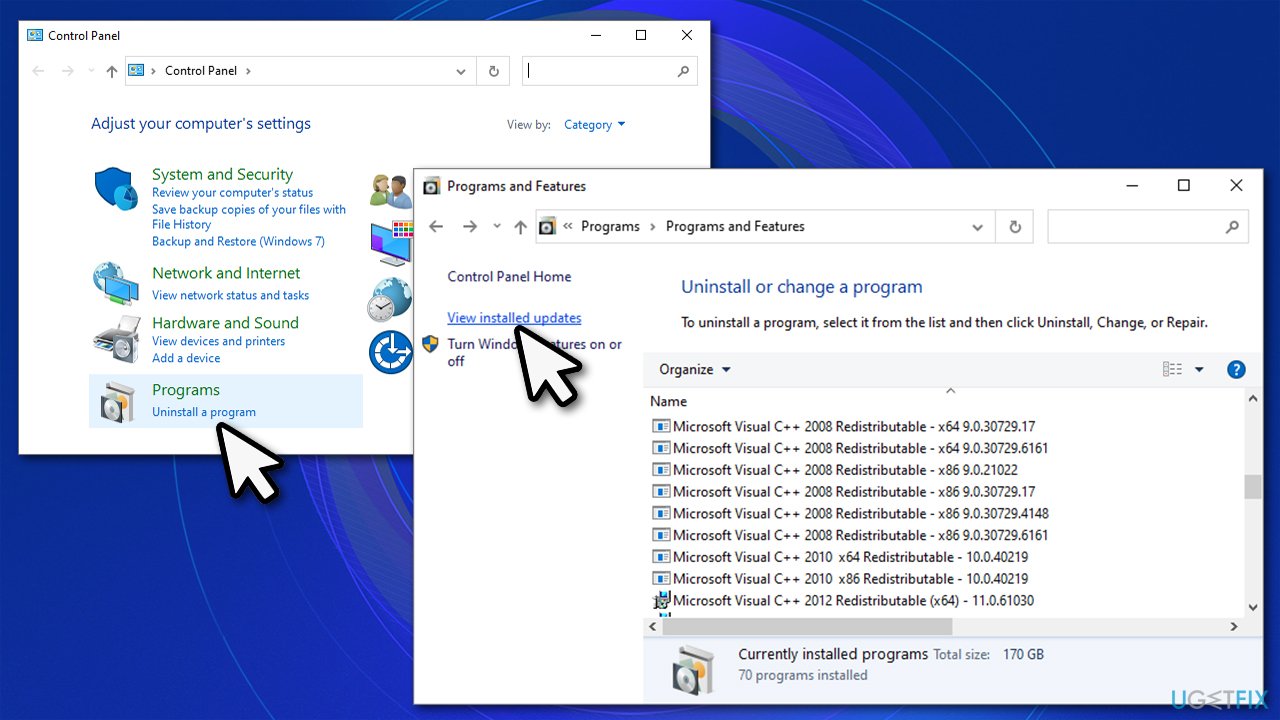
Task: Change the program list view layout
Action: coord(1172,370)
